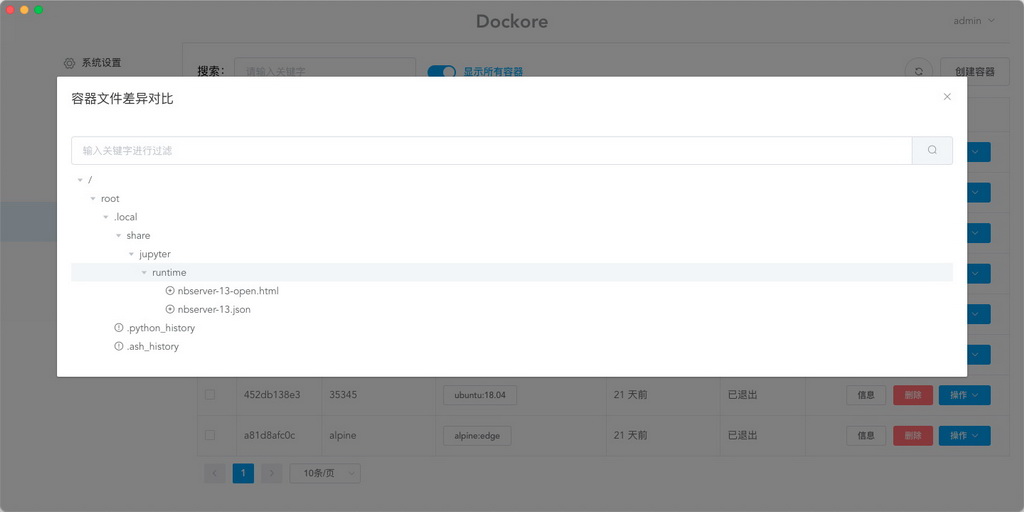
Task: Click the 已退出 status in the alpine row
Action: (743, 436)
